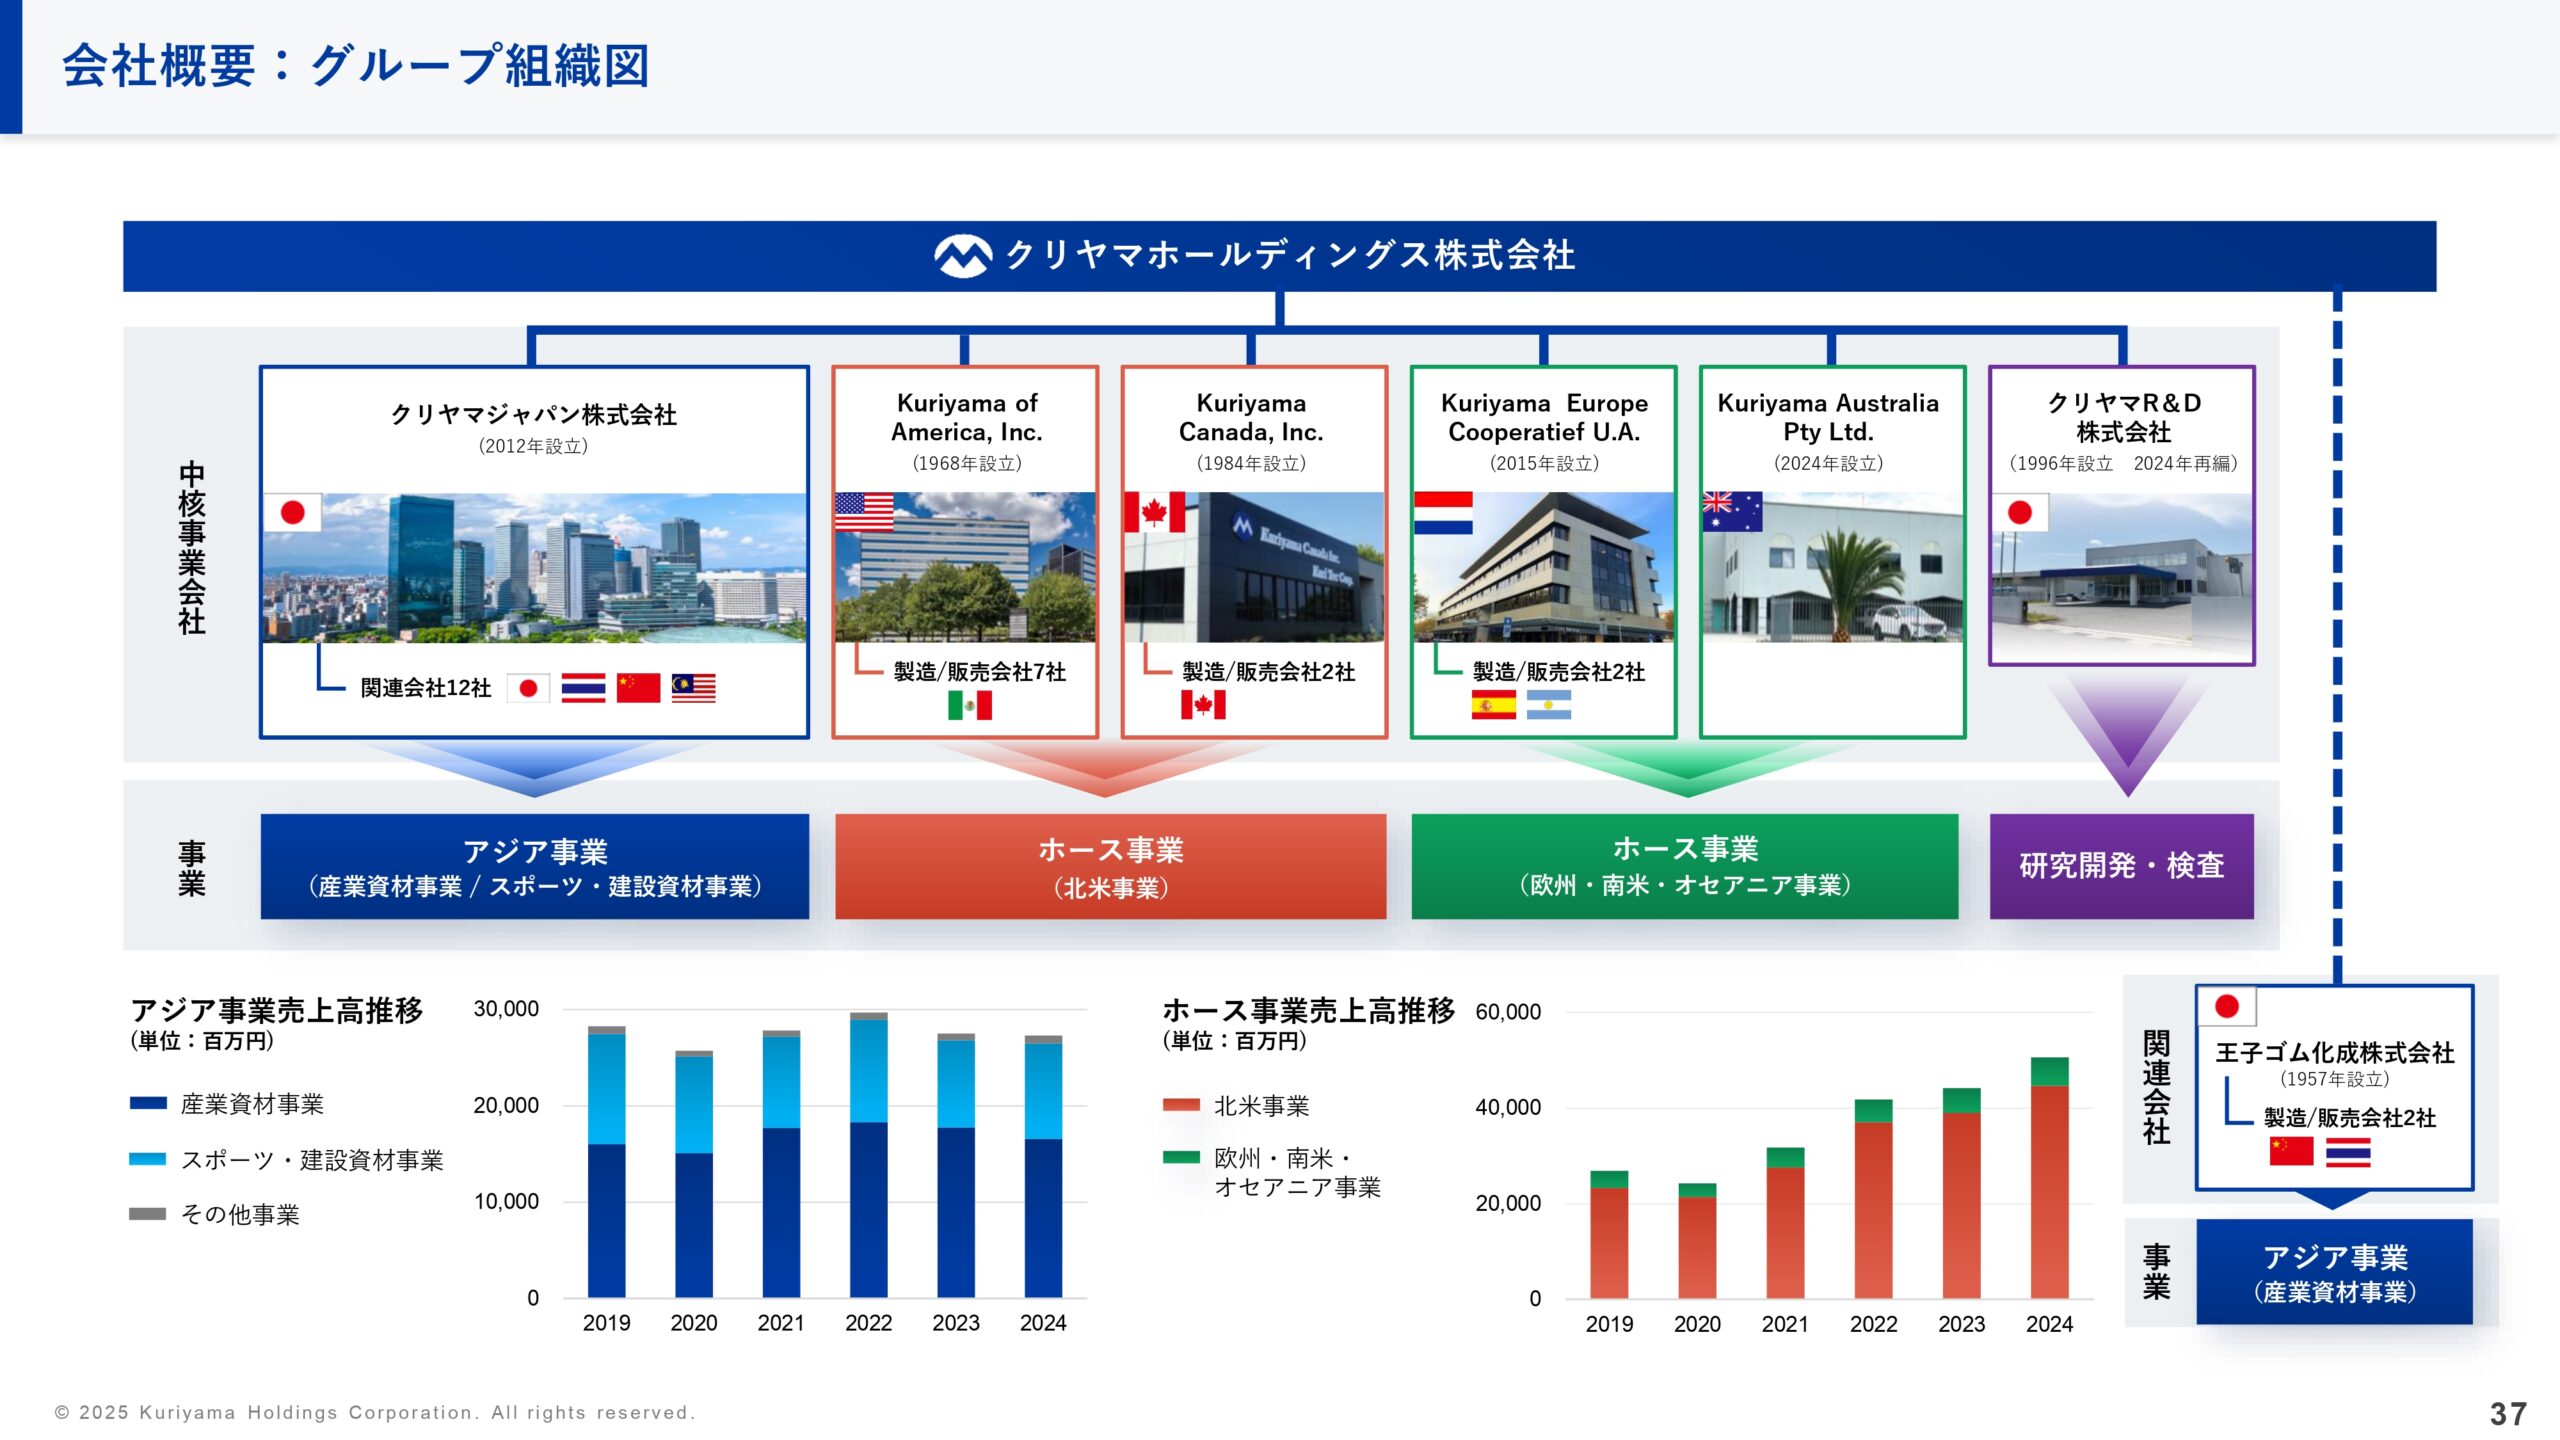
Task: Click the red ホース事業 北米事業 box
Action: [1110, 866]
